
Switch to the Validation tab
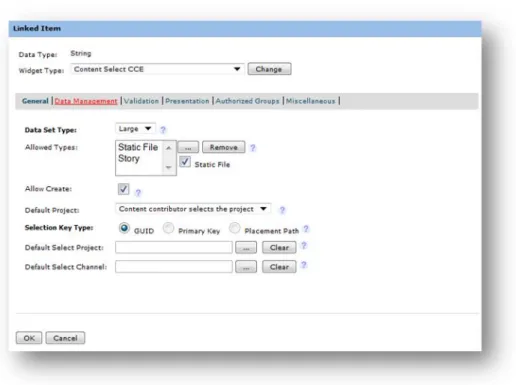click(x=141, y=101)
